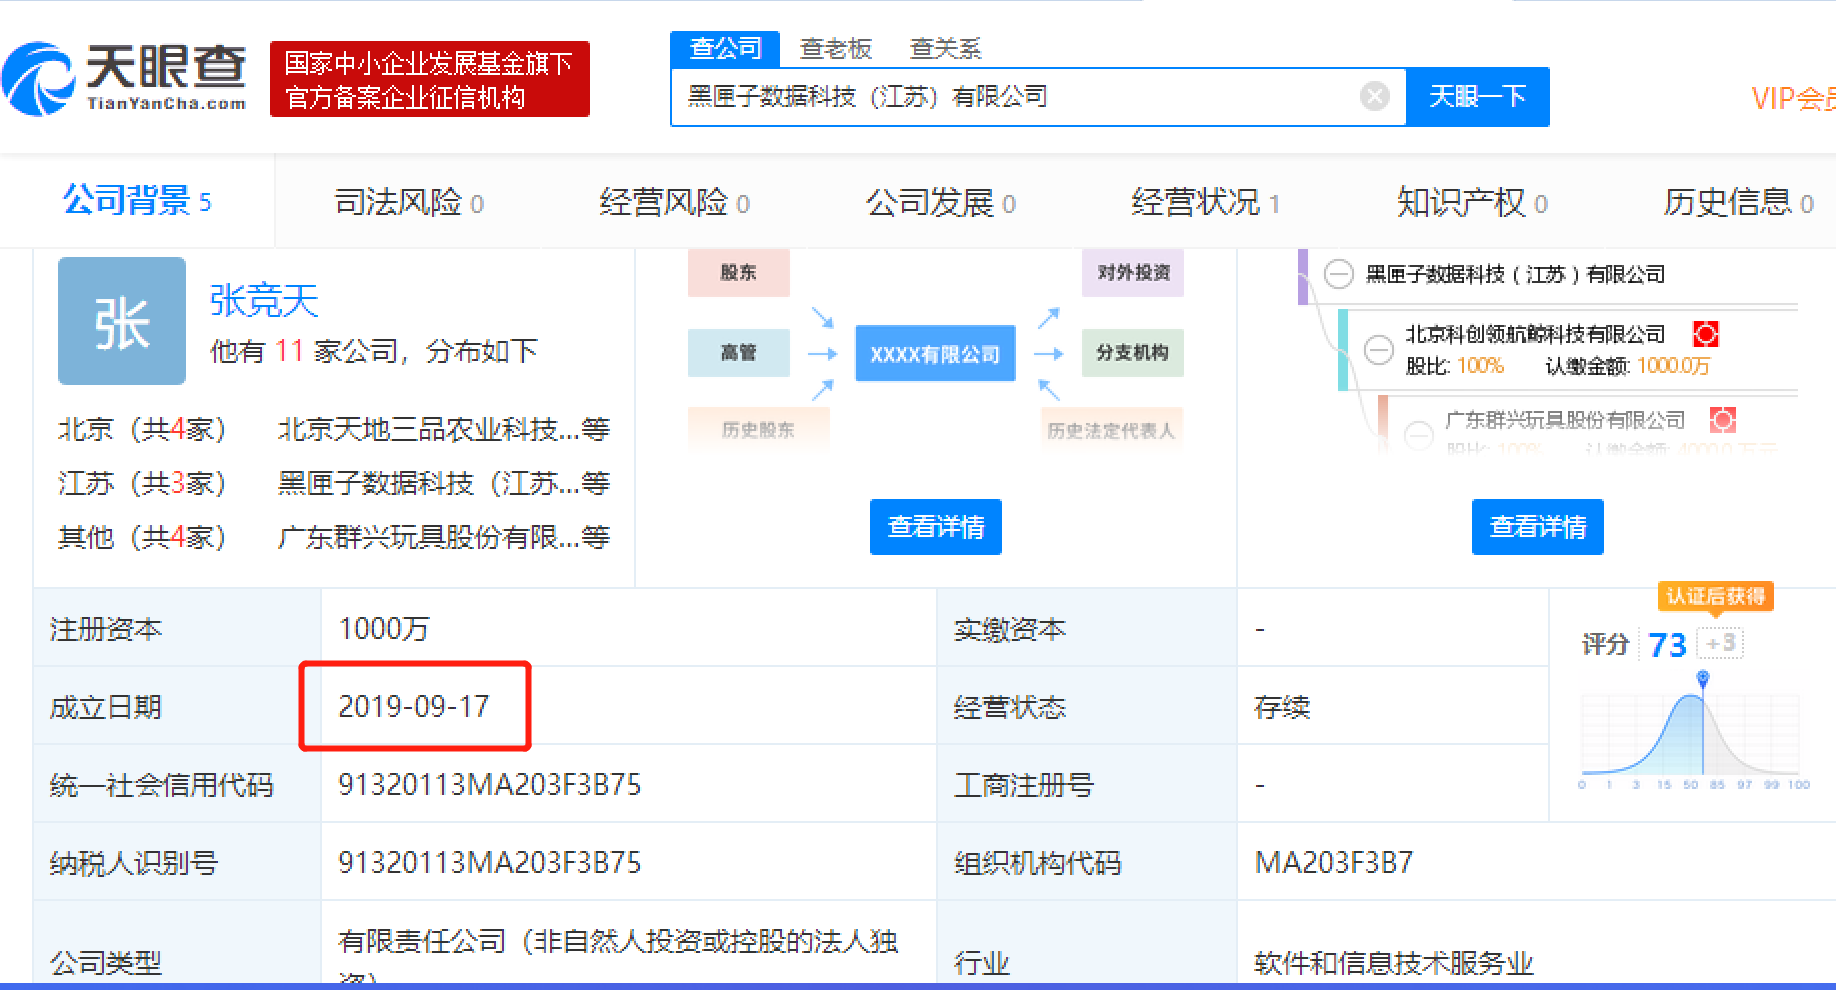Click 广东群兴玩具股份有限公司 in the equity tree
1836x990 pixels.
pos(1565,419)
